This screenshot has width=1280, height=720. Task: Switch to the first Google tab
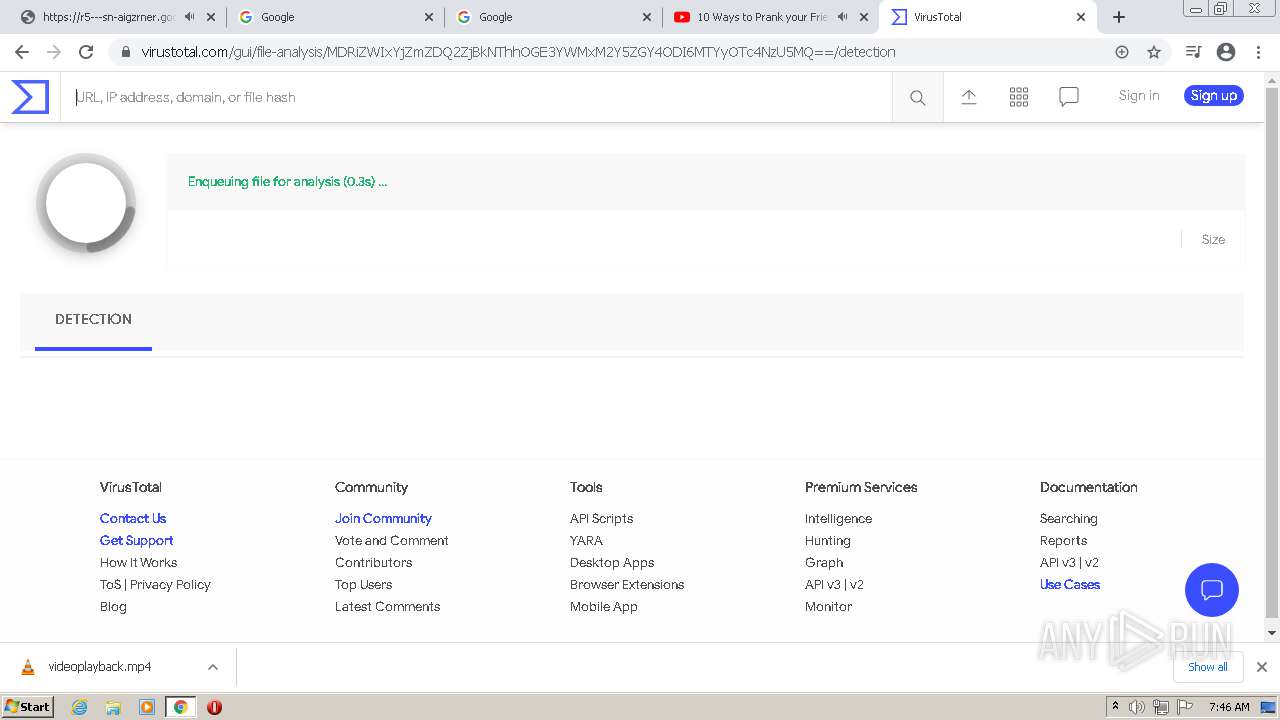335,17
